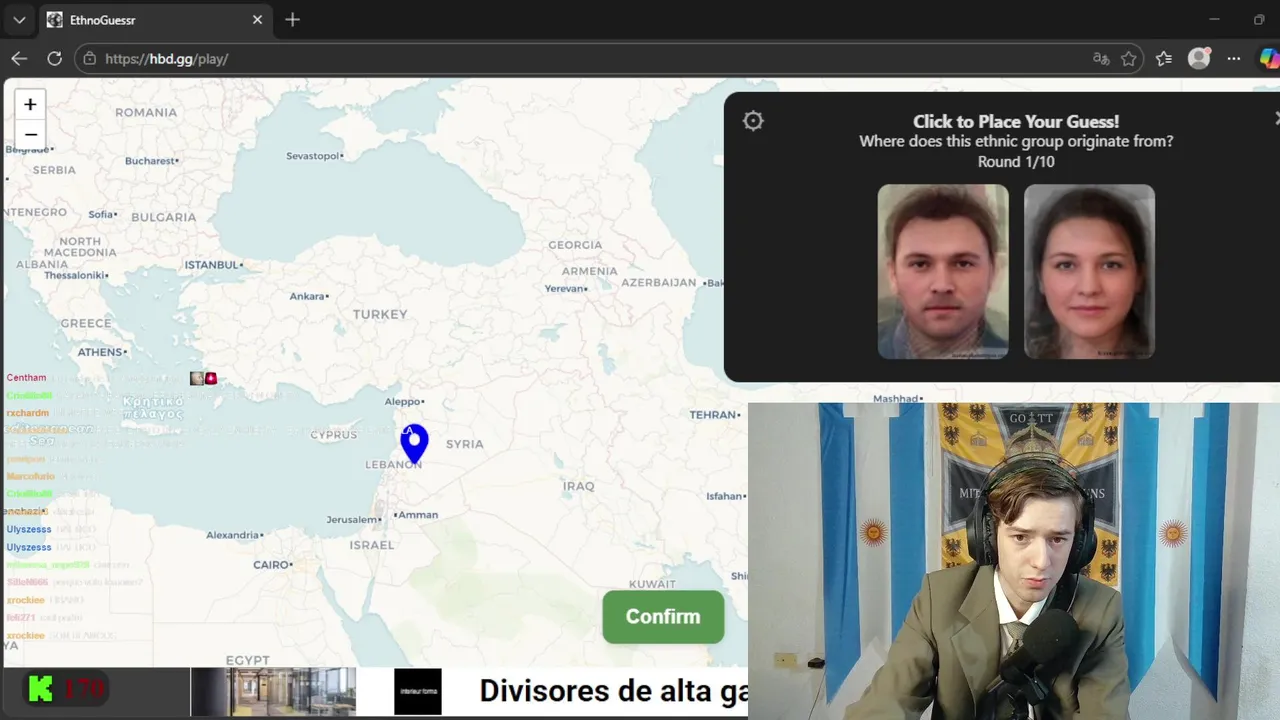Click Ankara label on the map
Screen dimensions: 1280x720
pyautogui.click(x=307, y=296)
